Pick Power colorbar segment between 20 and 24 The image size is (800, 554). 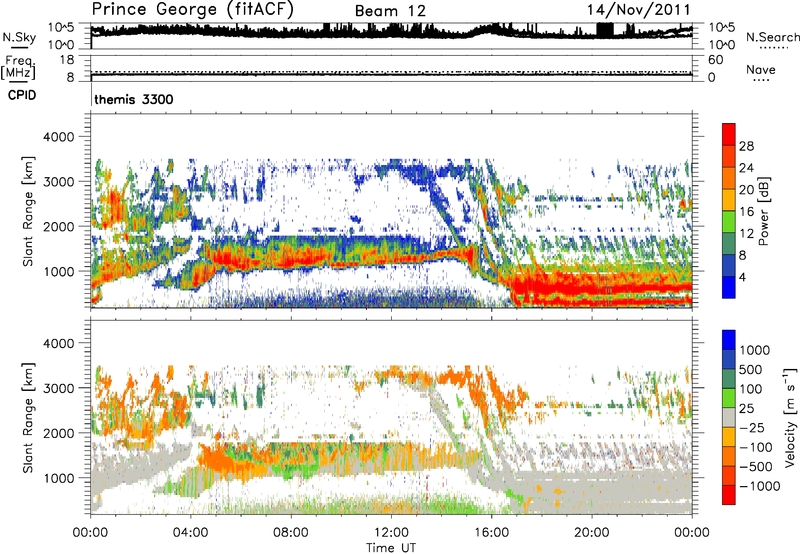click(729, 179)
